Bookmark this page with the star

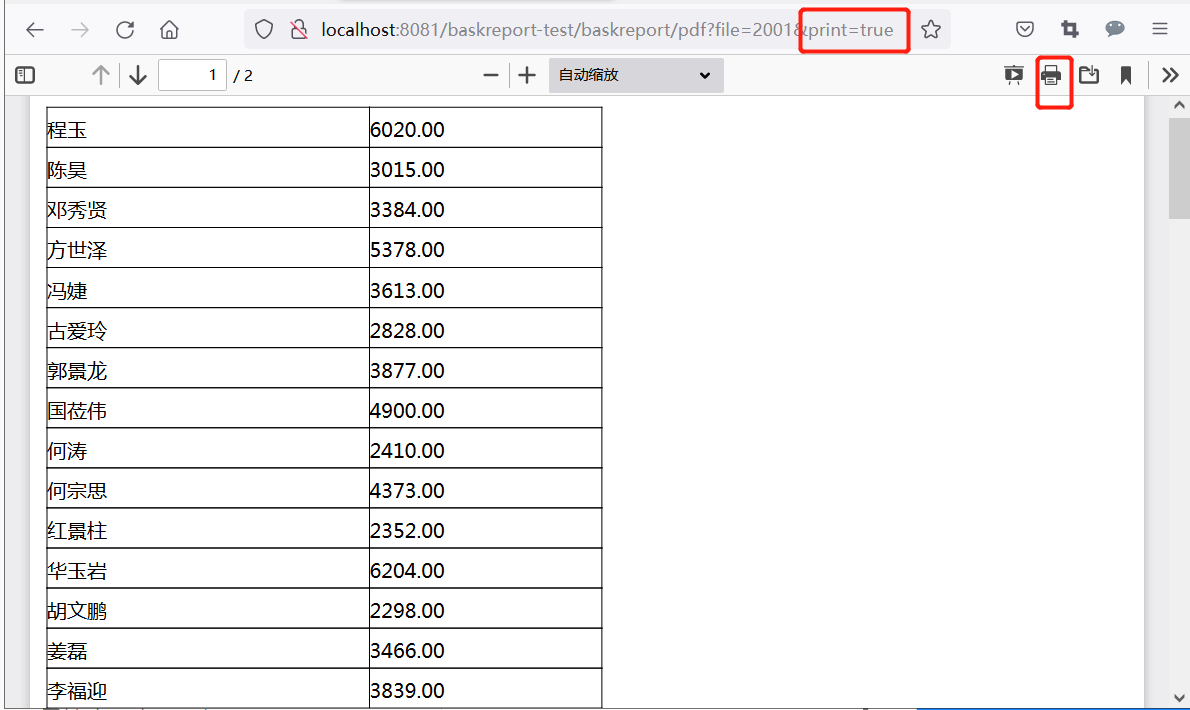tap(930, 30)
